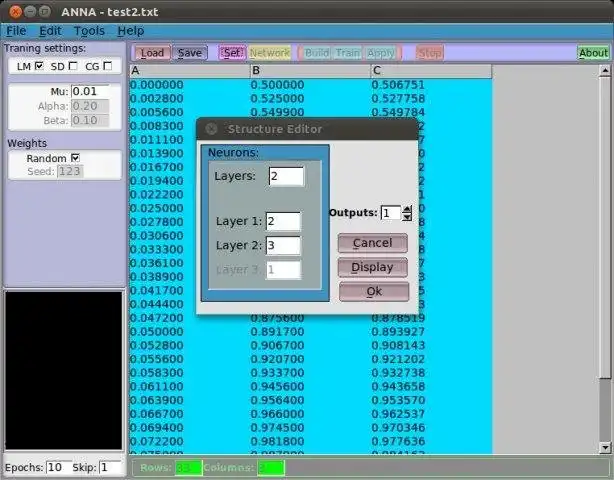
Task: Toggle the Random weights checkbox
Action: pyautogui.click(x=76, y=158)
